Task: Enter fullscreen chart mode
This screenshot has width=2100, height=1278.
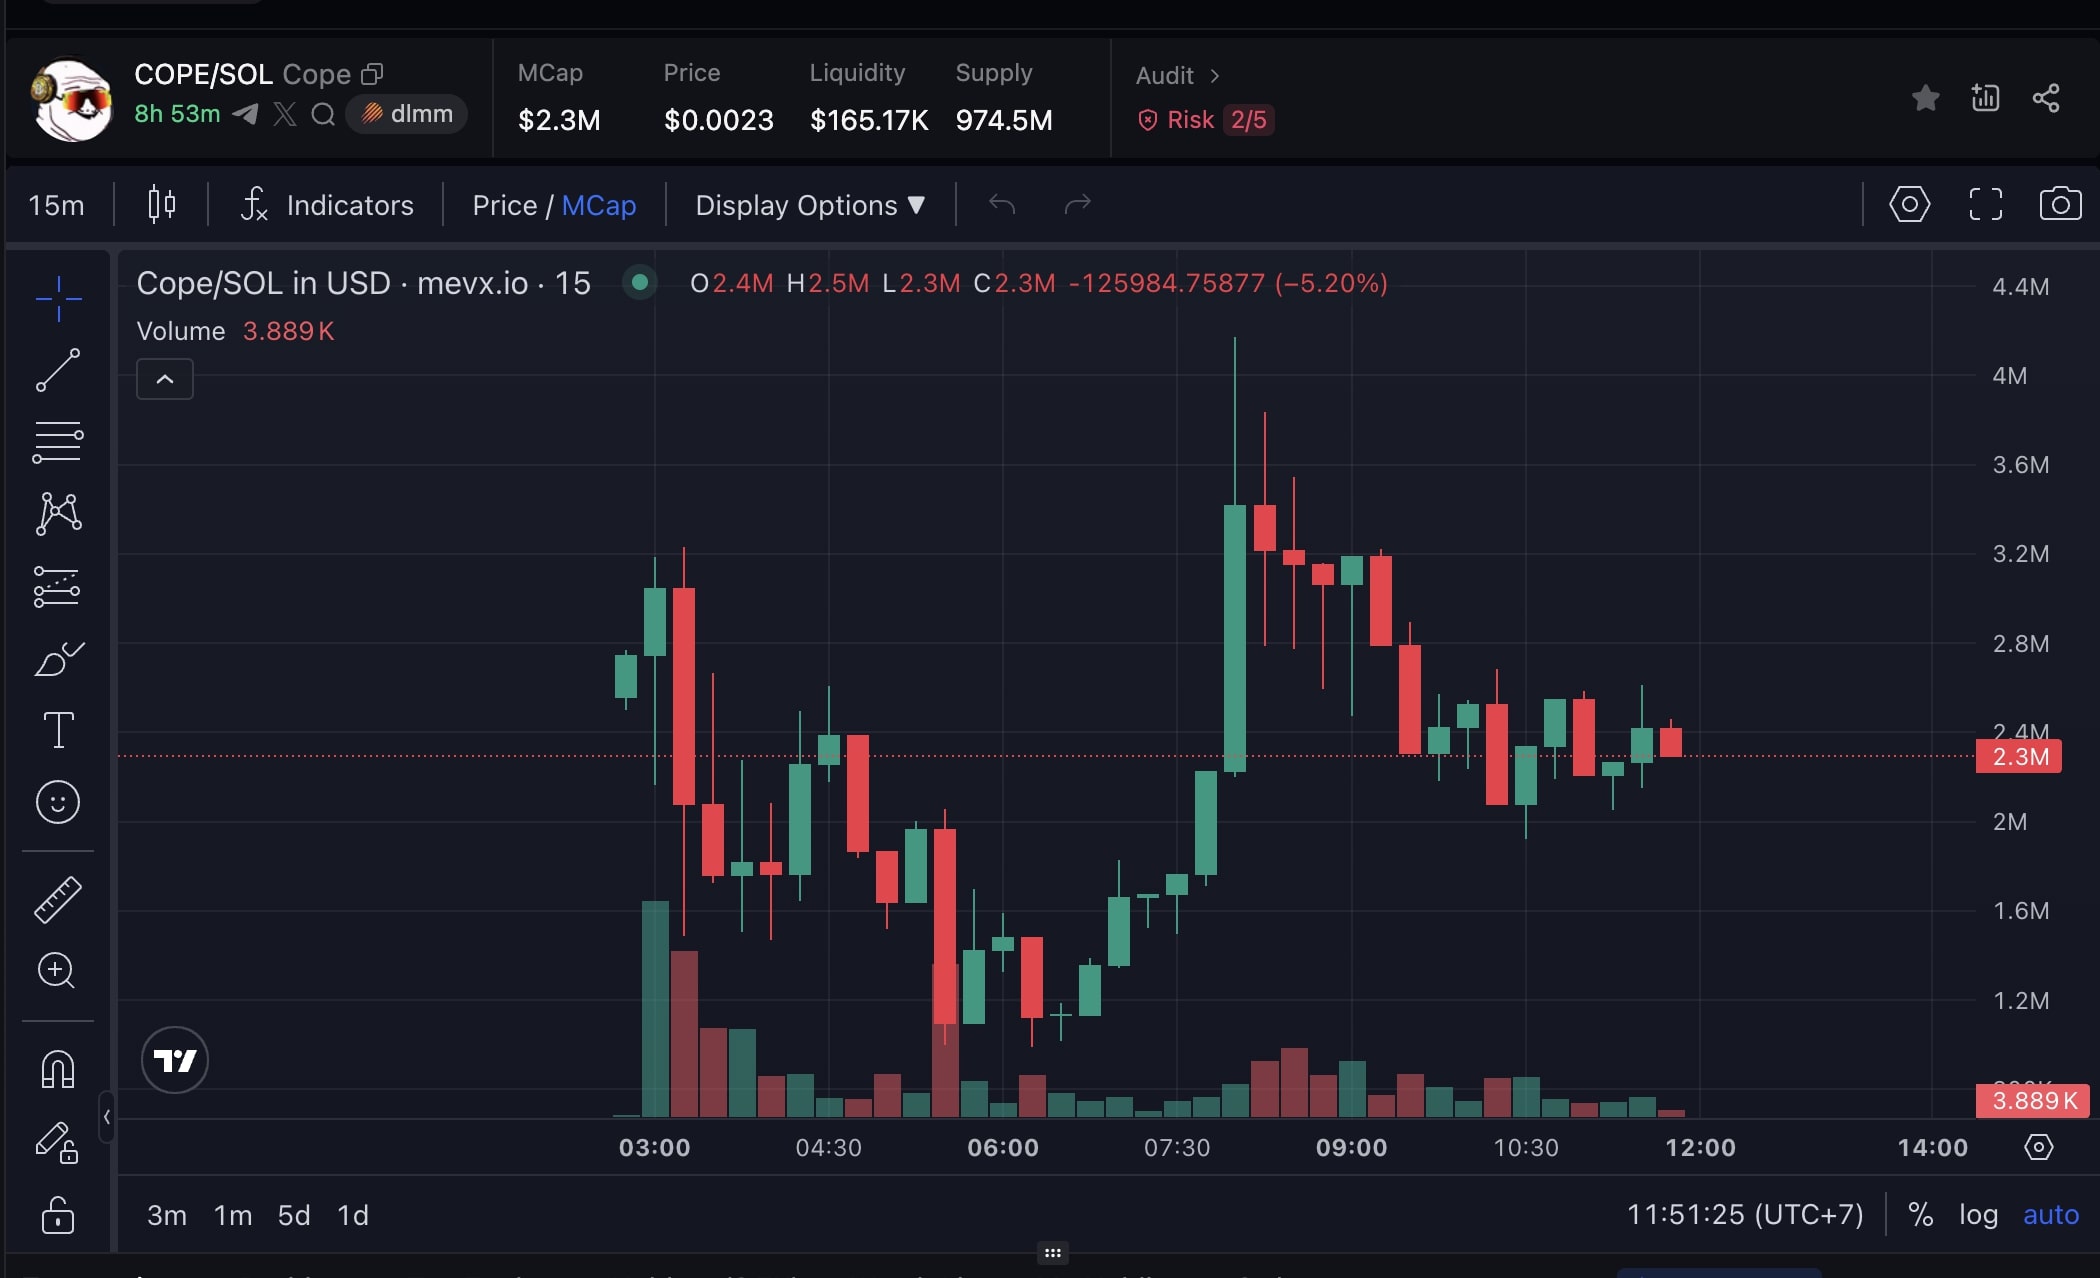Action: pos(1985,204)
